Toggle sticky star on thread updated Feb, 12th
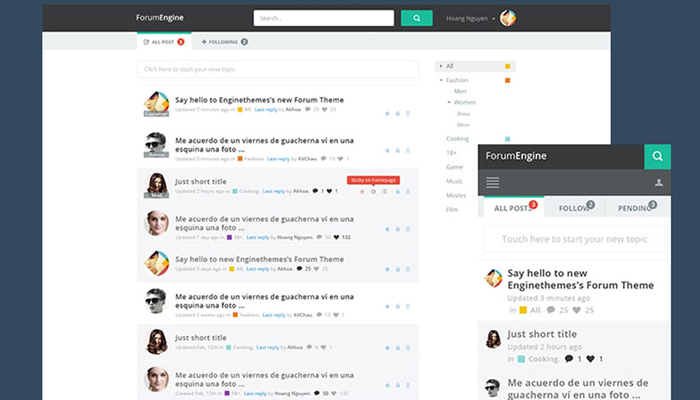 point(387,347)
